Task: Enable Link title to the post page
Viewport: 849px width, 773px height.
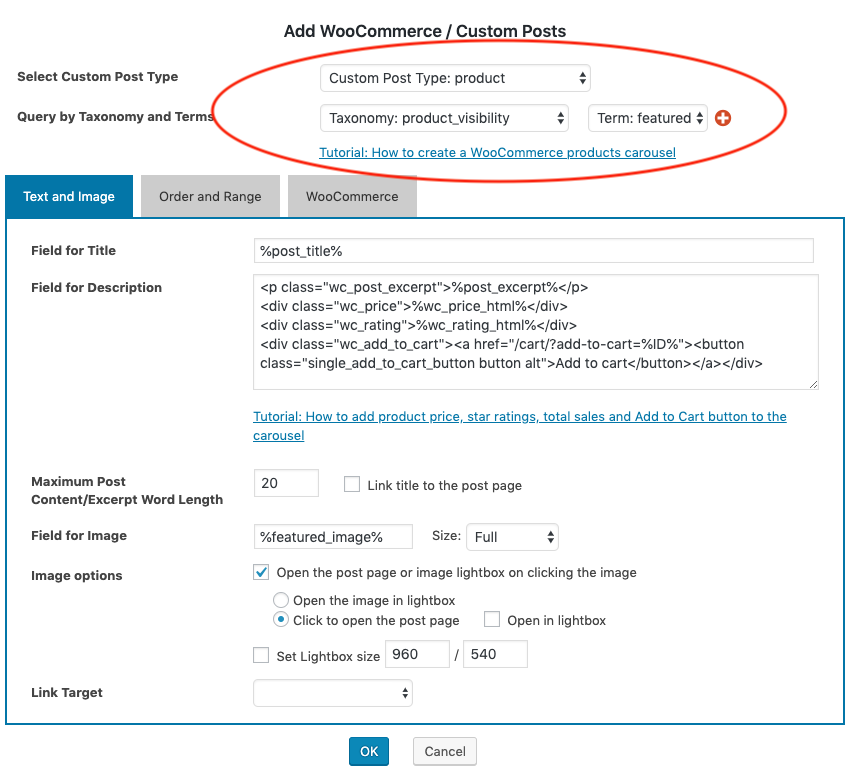Action: point(352,485)
